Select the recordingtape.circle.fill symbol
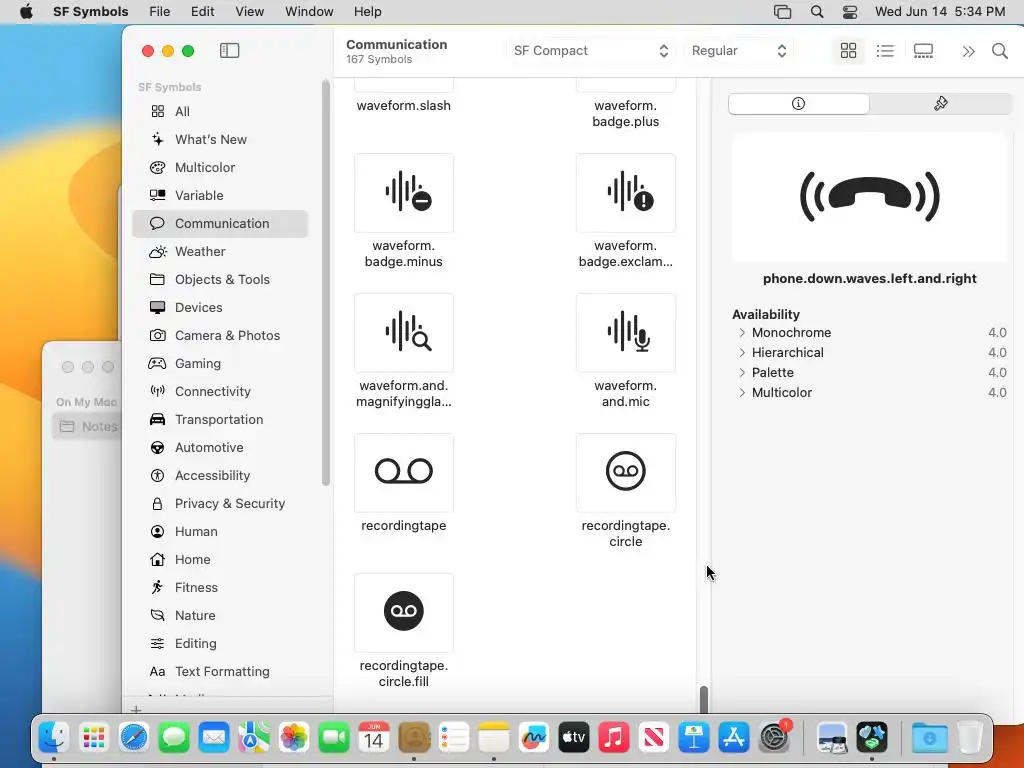1024x768 pixels. point(404,613)
